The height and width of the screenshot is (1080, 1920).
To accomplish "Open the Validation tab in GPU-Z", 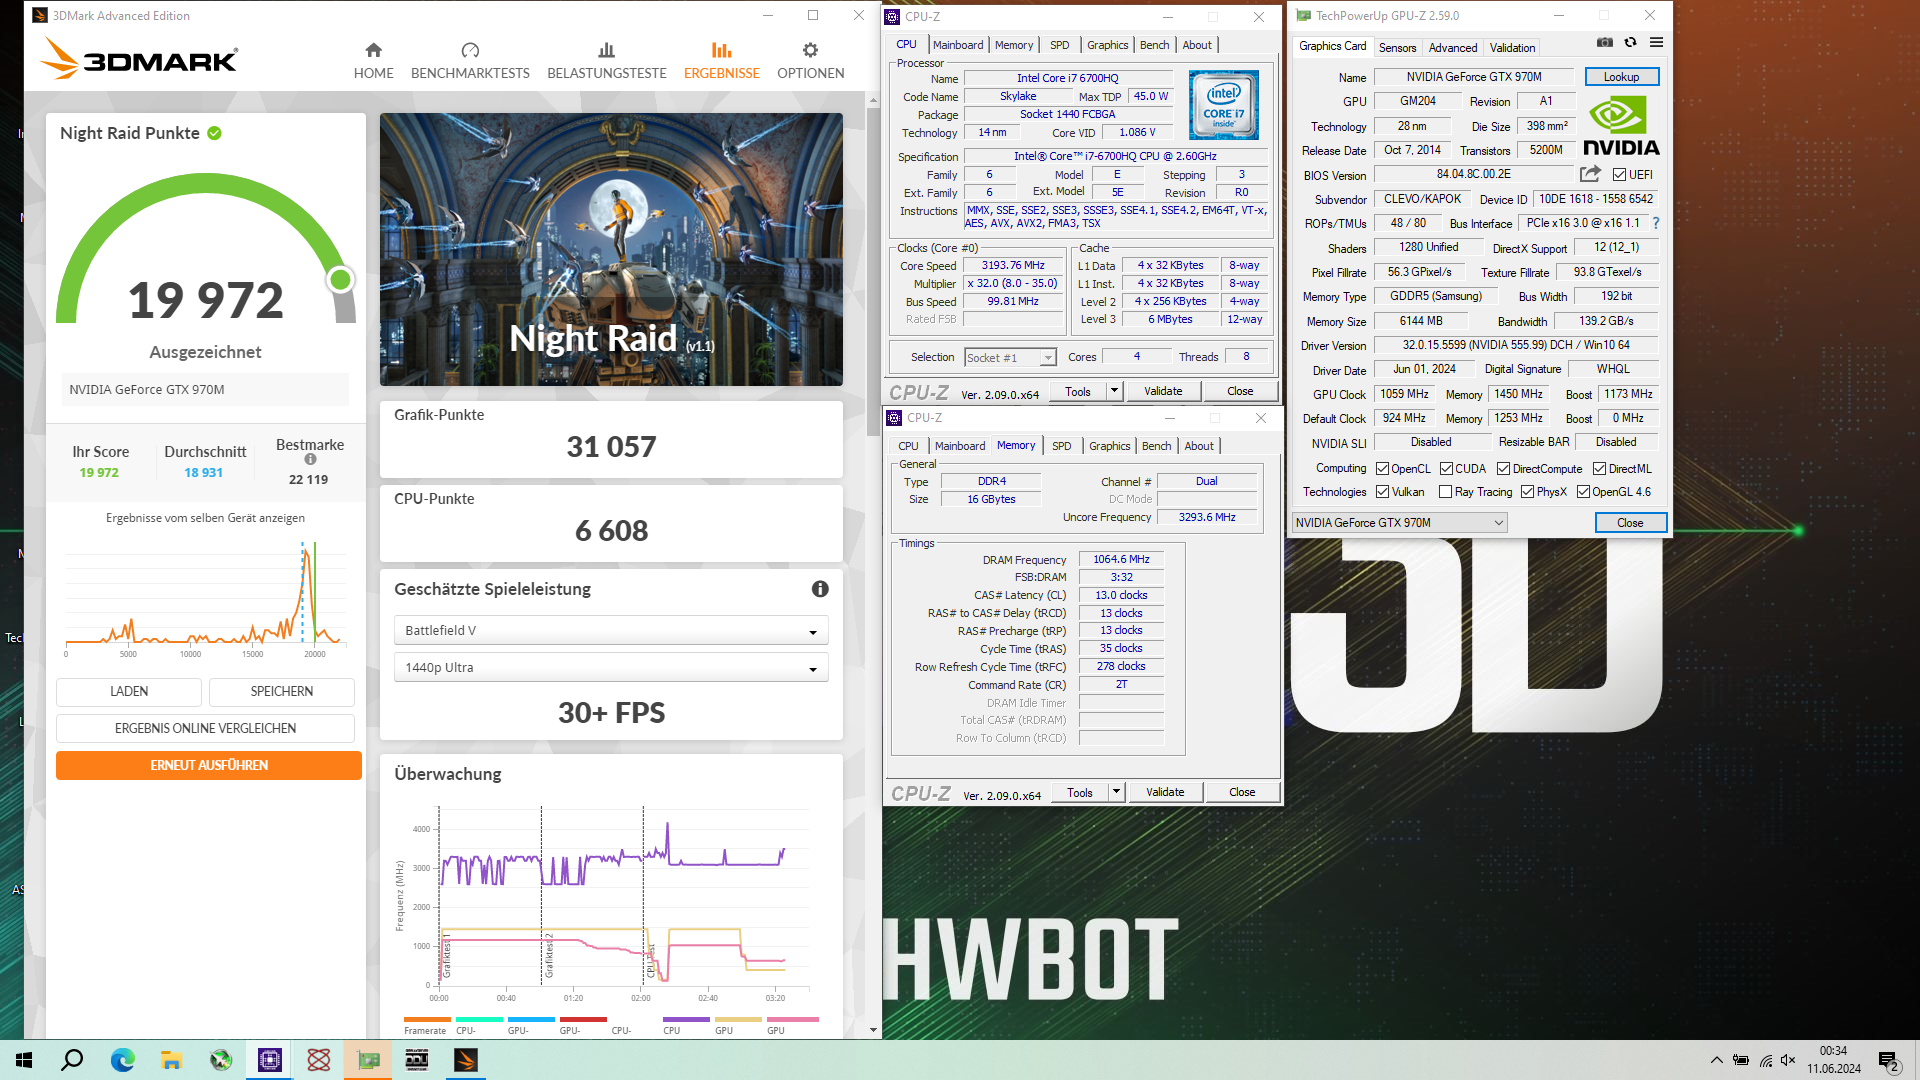I will (1512, 48).
